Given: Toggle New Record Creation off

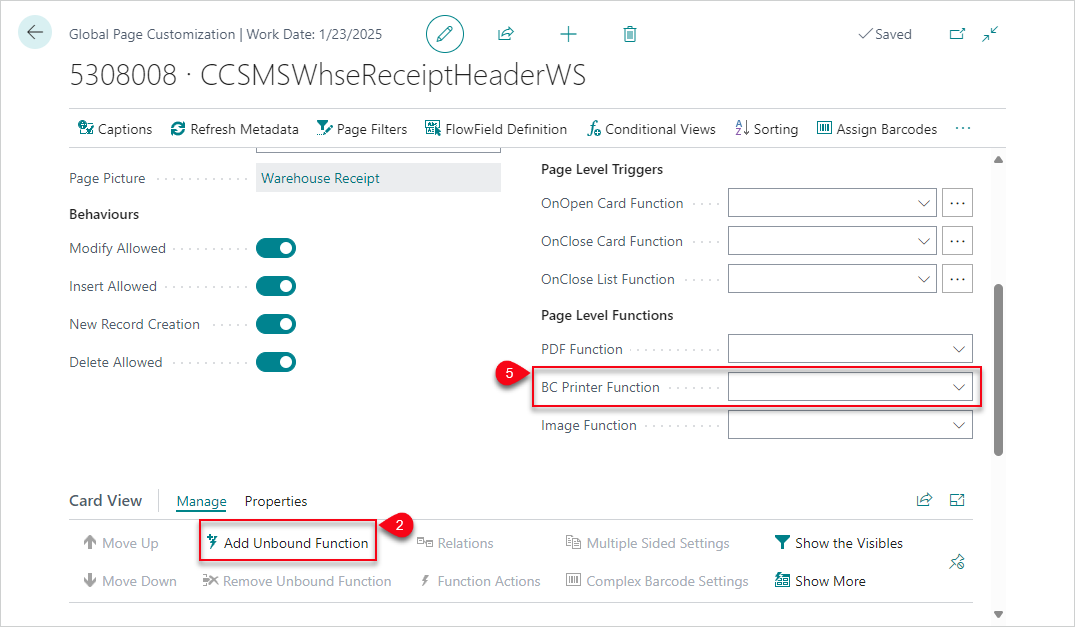Looking at the screenshot, I should click(275, 323).
